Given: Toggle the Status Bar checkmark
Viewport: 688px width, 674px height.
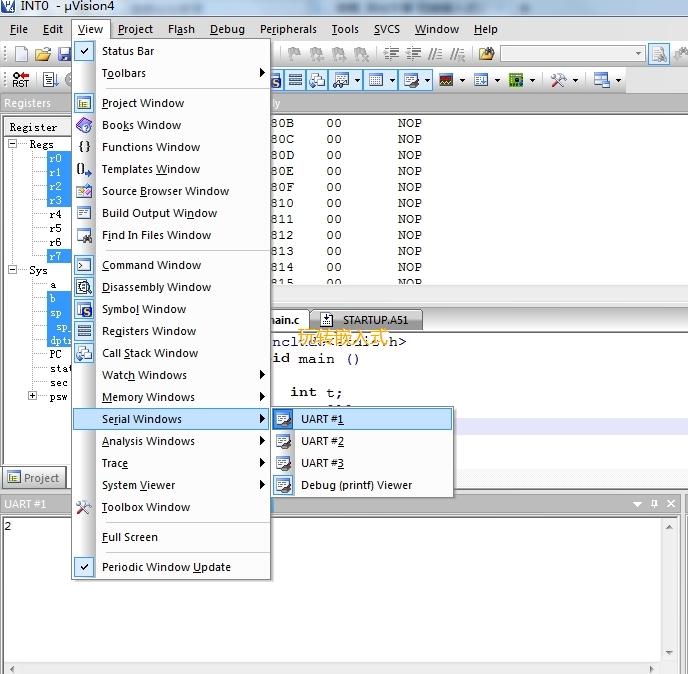Looking at the screenshot, I should point(84,51).
